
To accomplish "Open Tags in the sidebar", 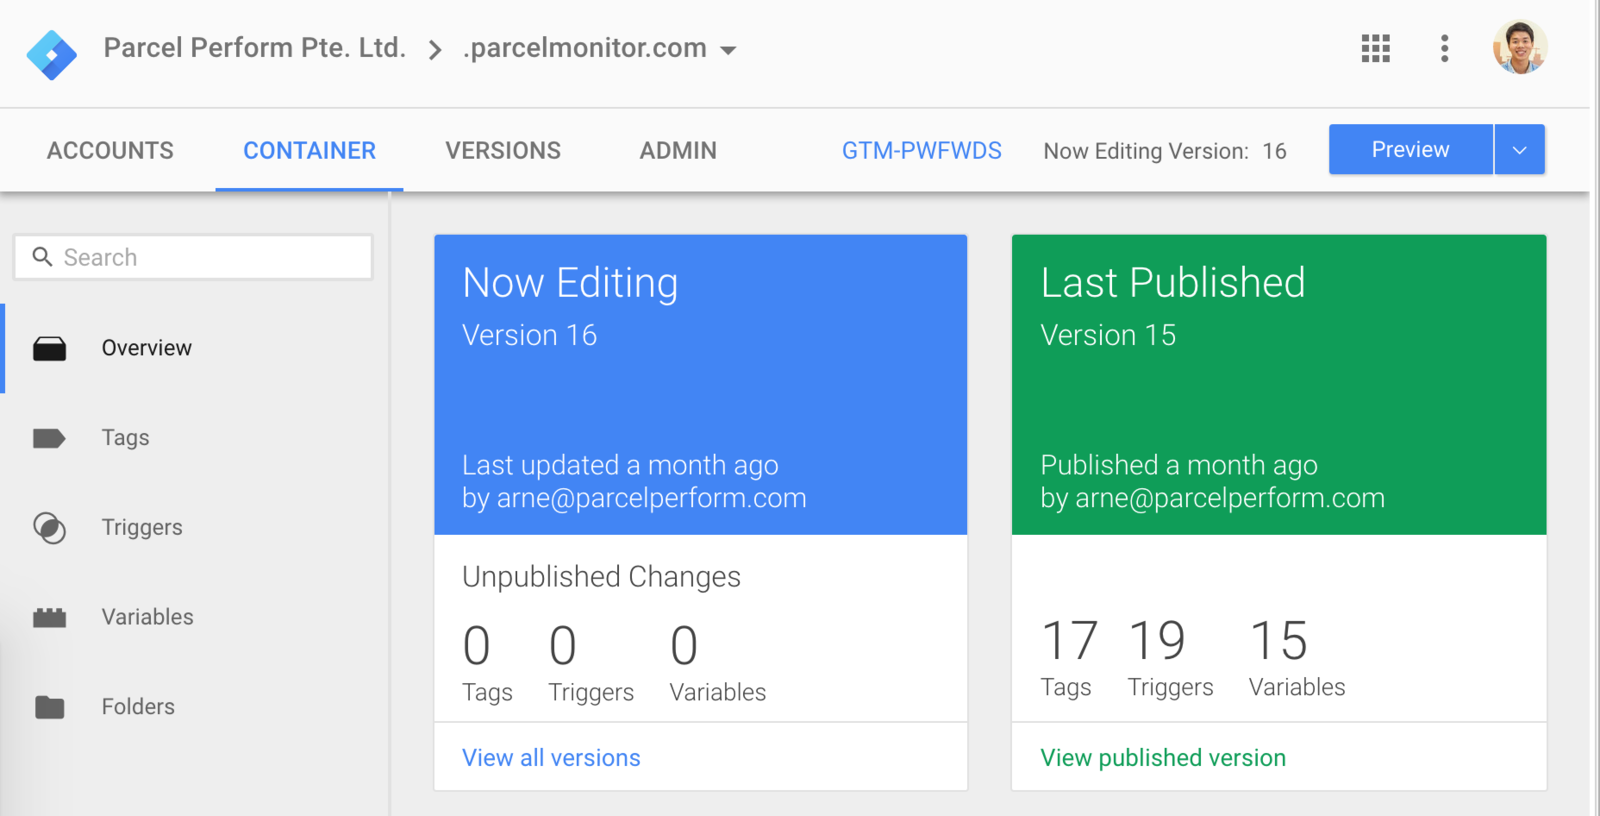I will (x=125, y=438).
